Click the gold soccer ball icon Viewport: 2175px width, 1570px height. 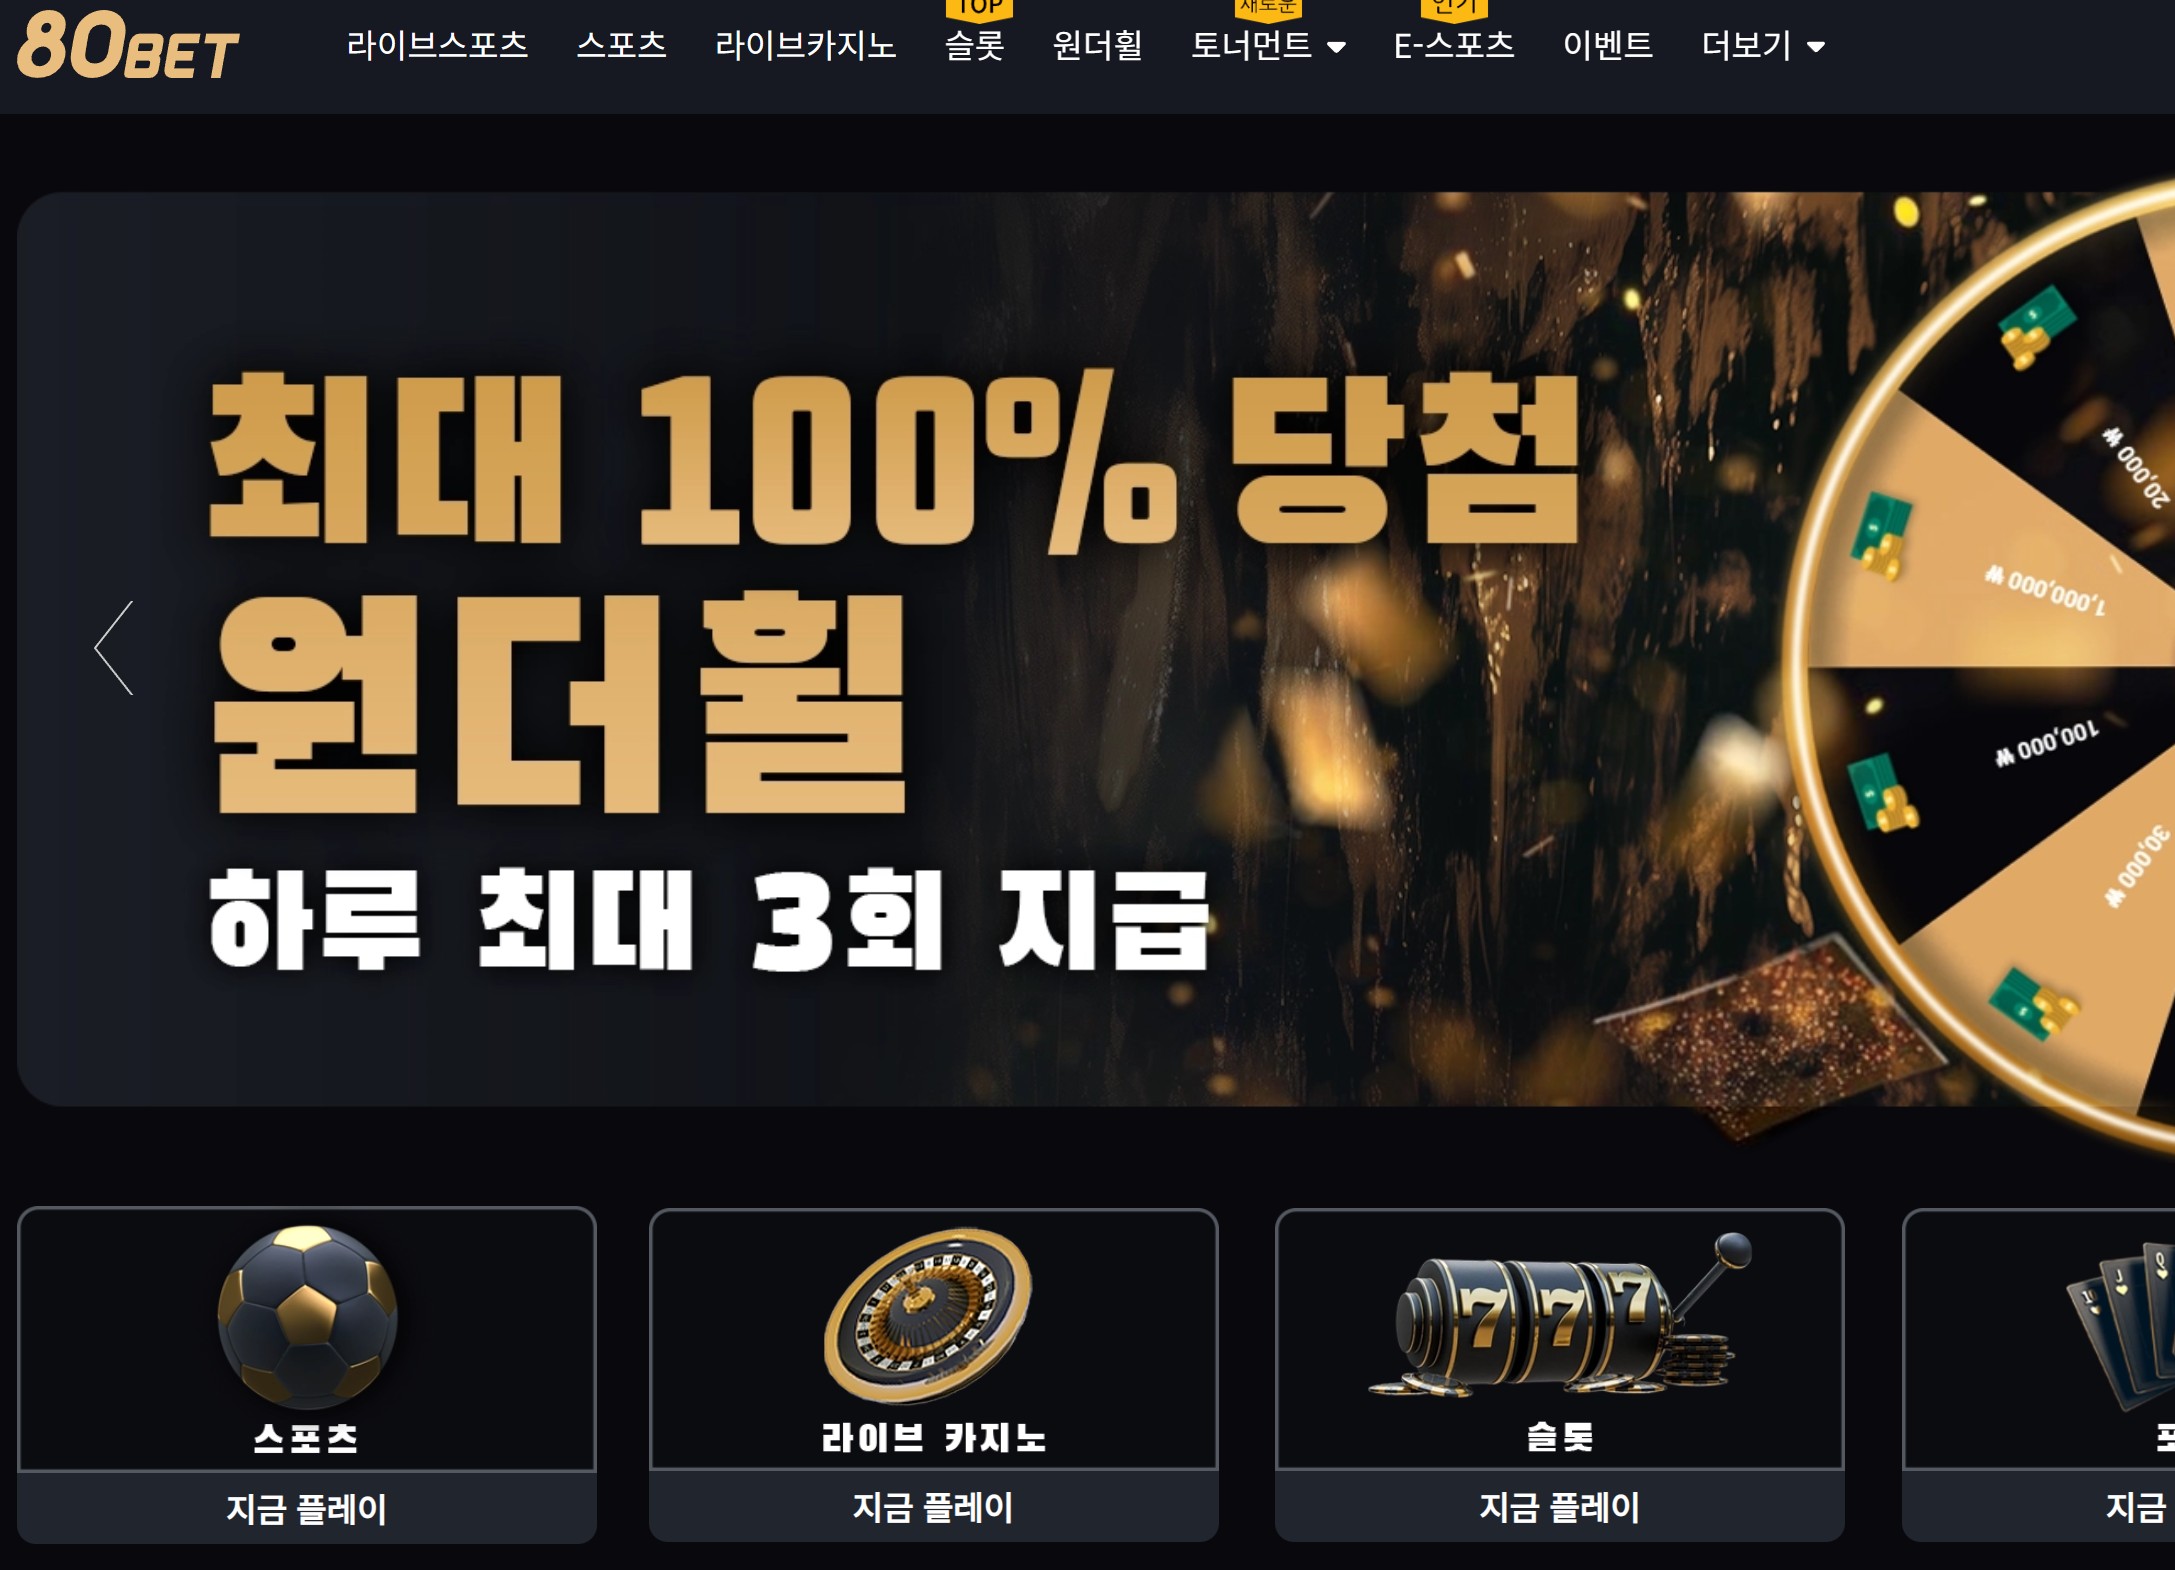(x=308, y=1316)
